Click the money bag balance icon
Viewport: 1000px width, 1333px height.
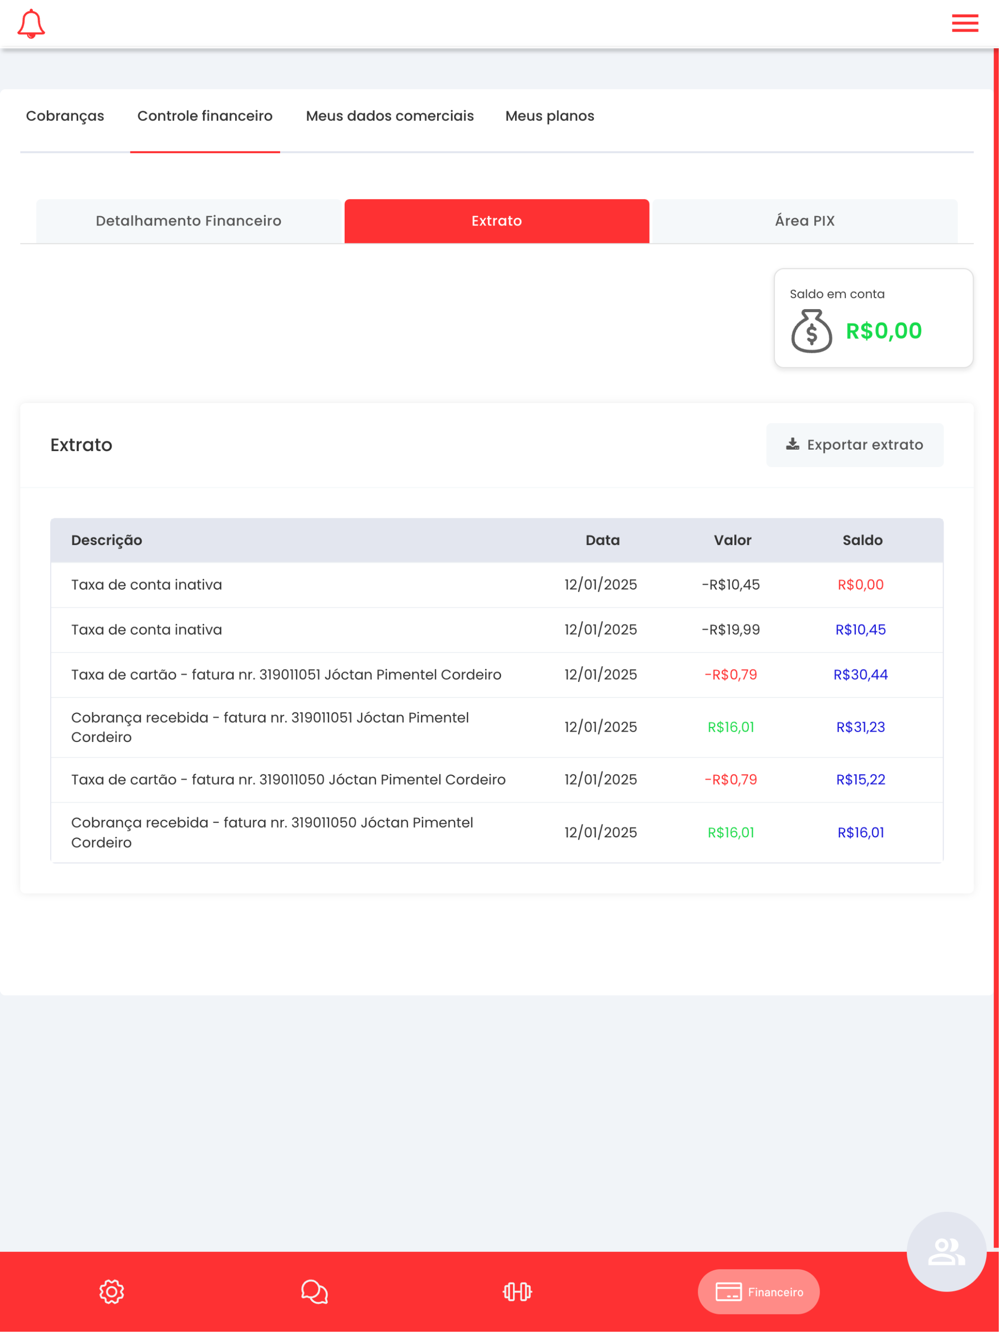(811, 330)
